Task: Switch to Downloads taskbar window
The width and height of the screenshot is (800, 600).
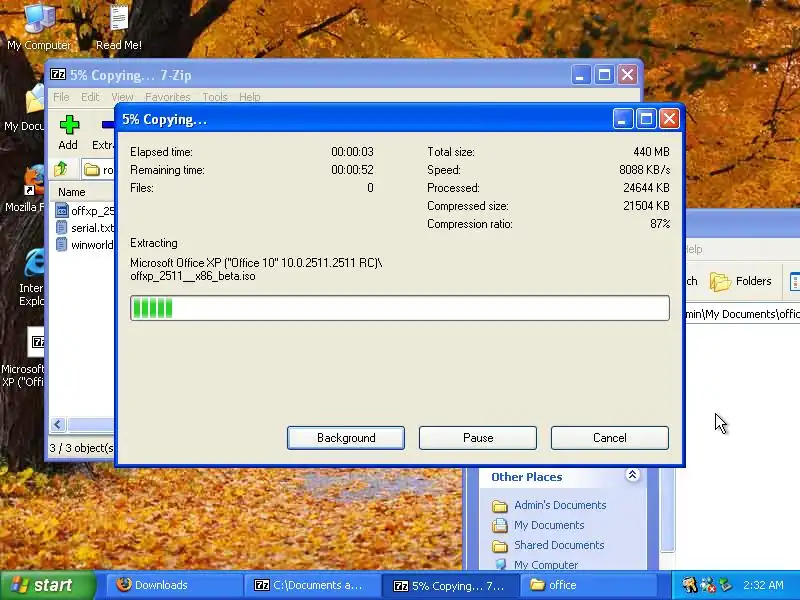Action: [173, 585]
